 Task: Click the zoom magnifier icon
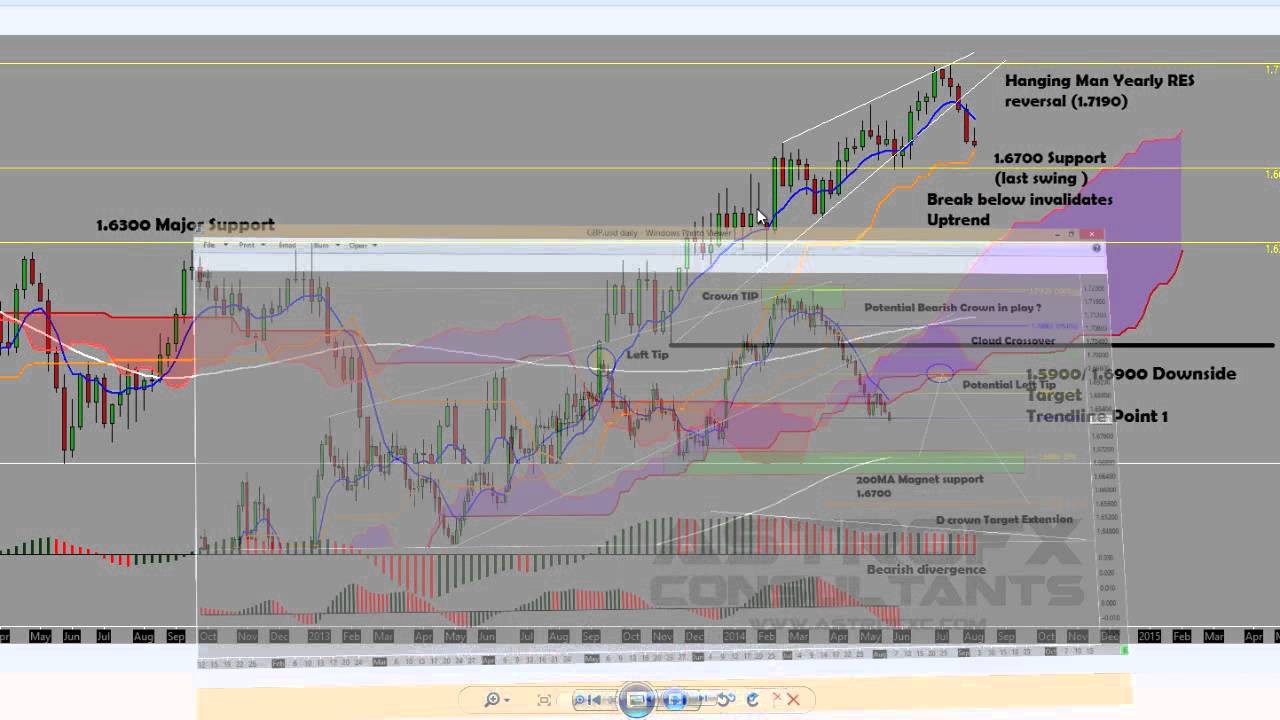click(x=491, y=700)
